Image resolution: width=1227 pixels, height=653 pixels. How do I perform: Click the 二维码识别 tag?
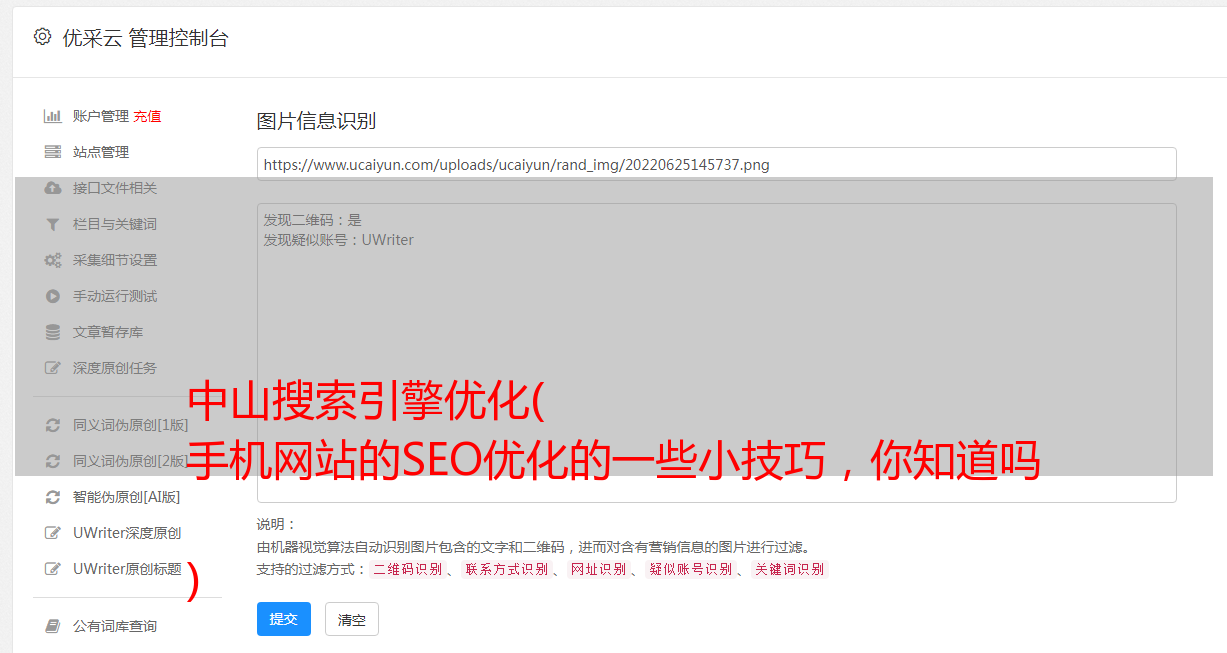[407, 570]
